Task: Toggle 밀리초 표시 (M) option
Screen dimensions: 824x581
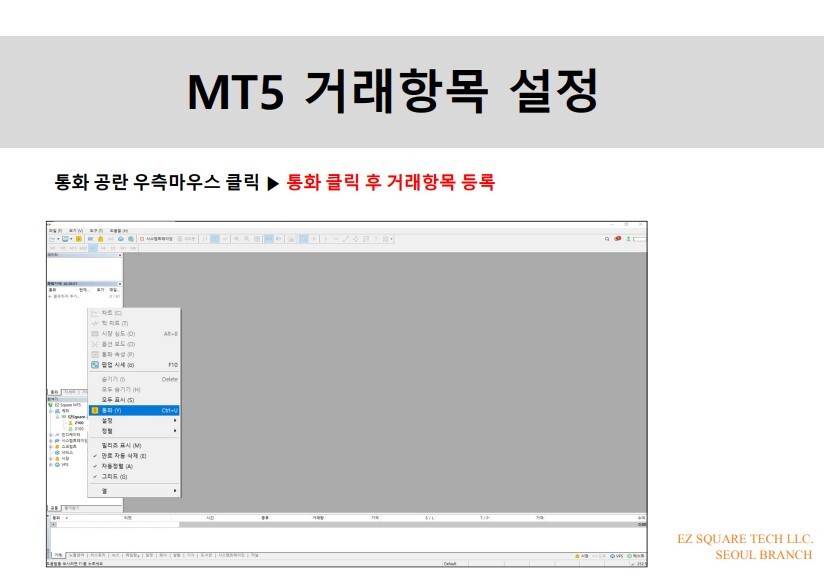Action: click(x=134, y=445)
